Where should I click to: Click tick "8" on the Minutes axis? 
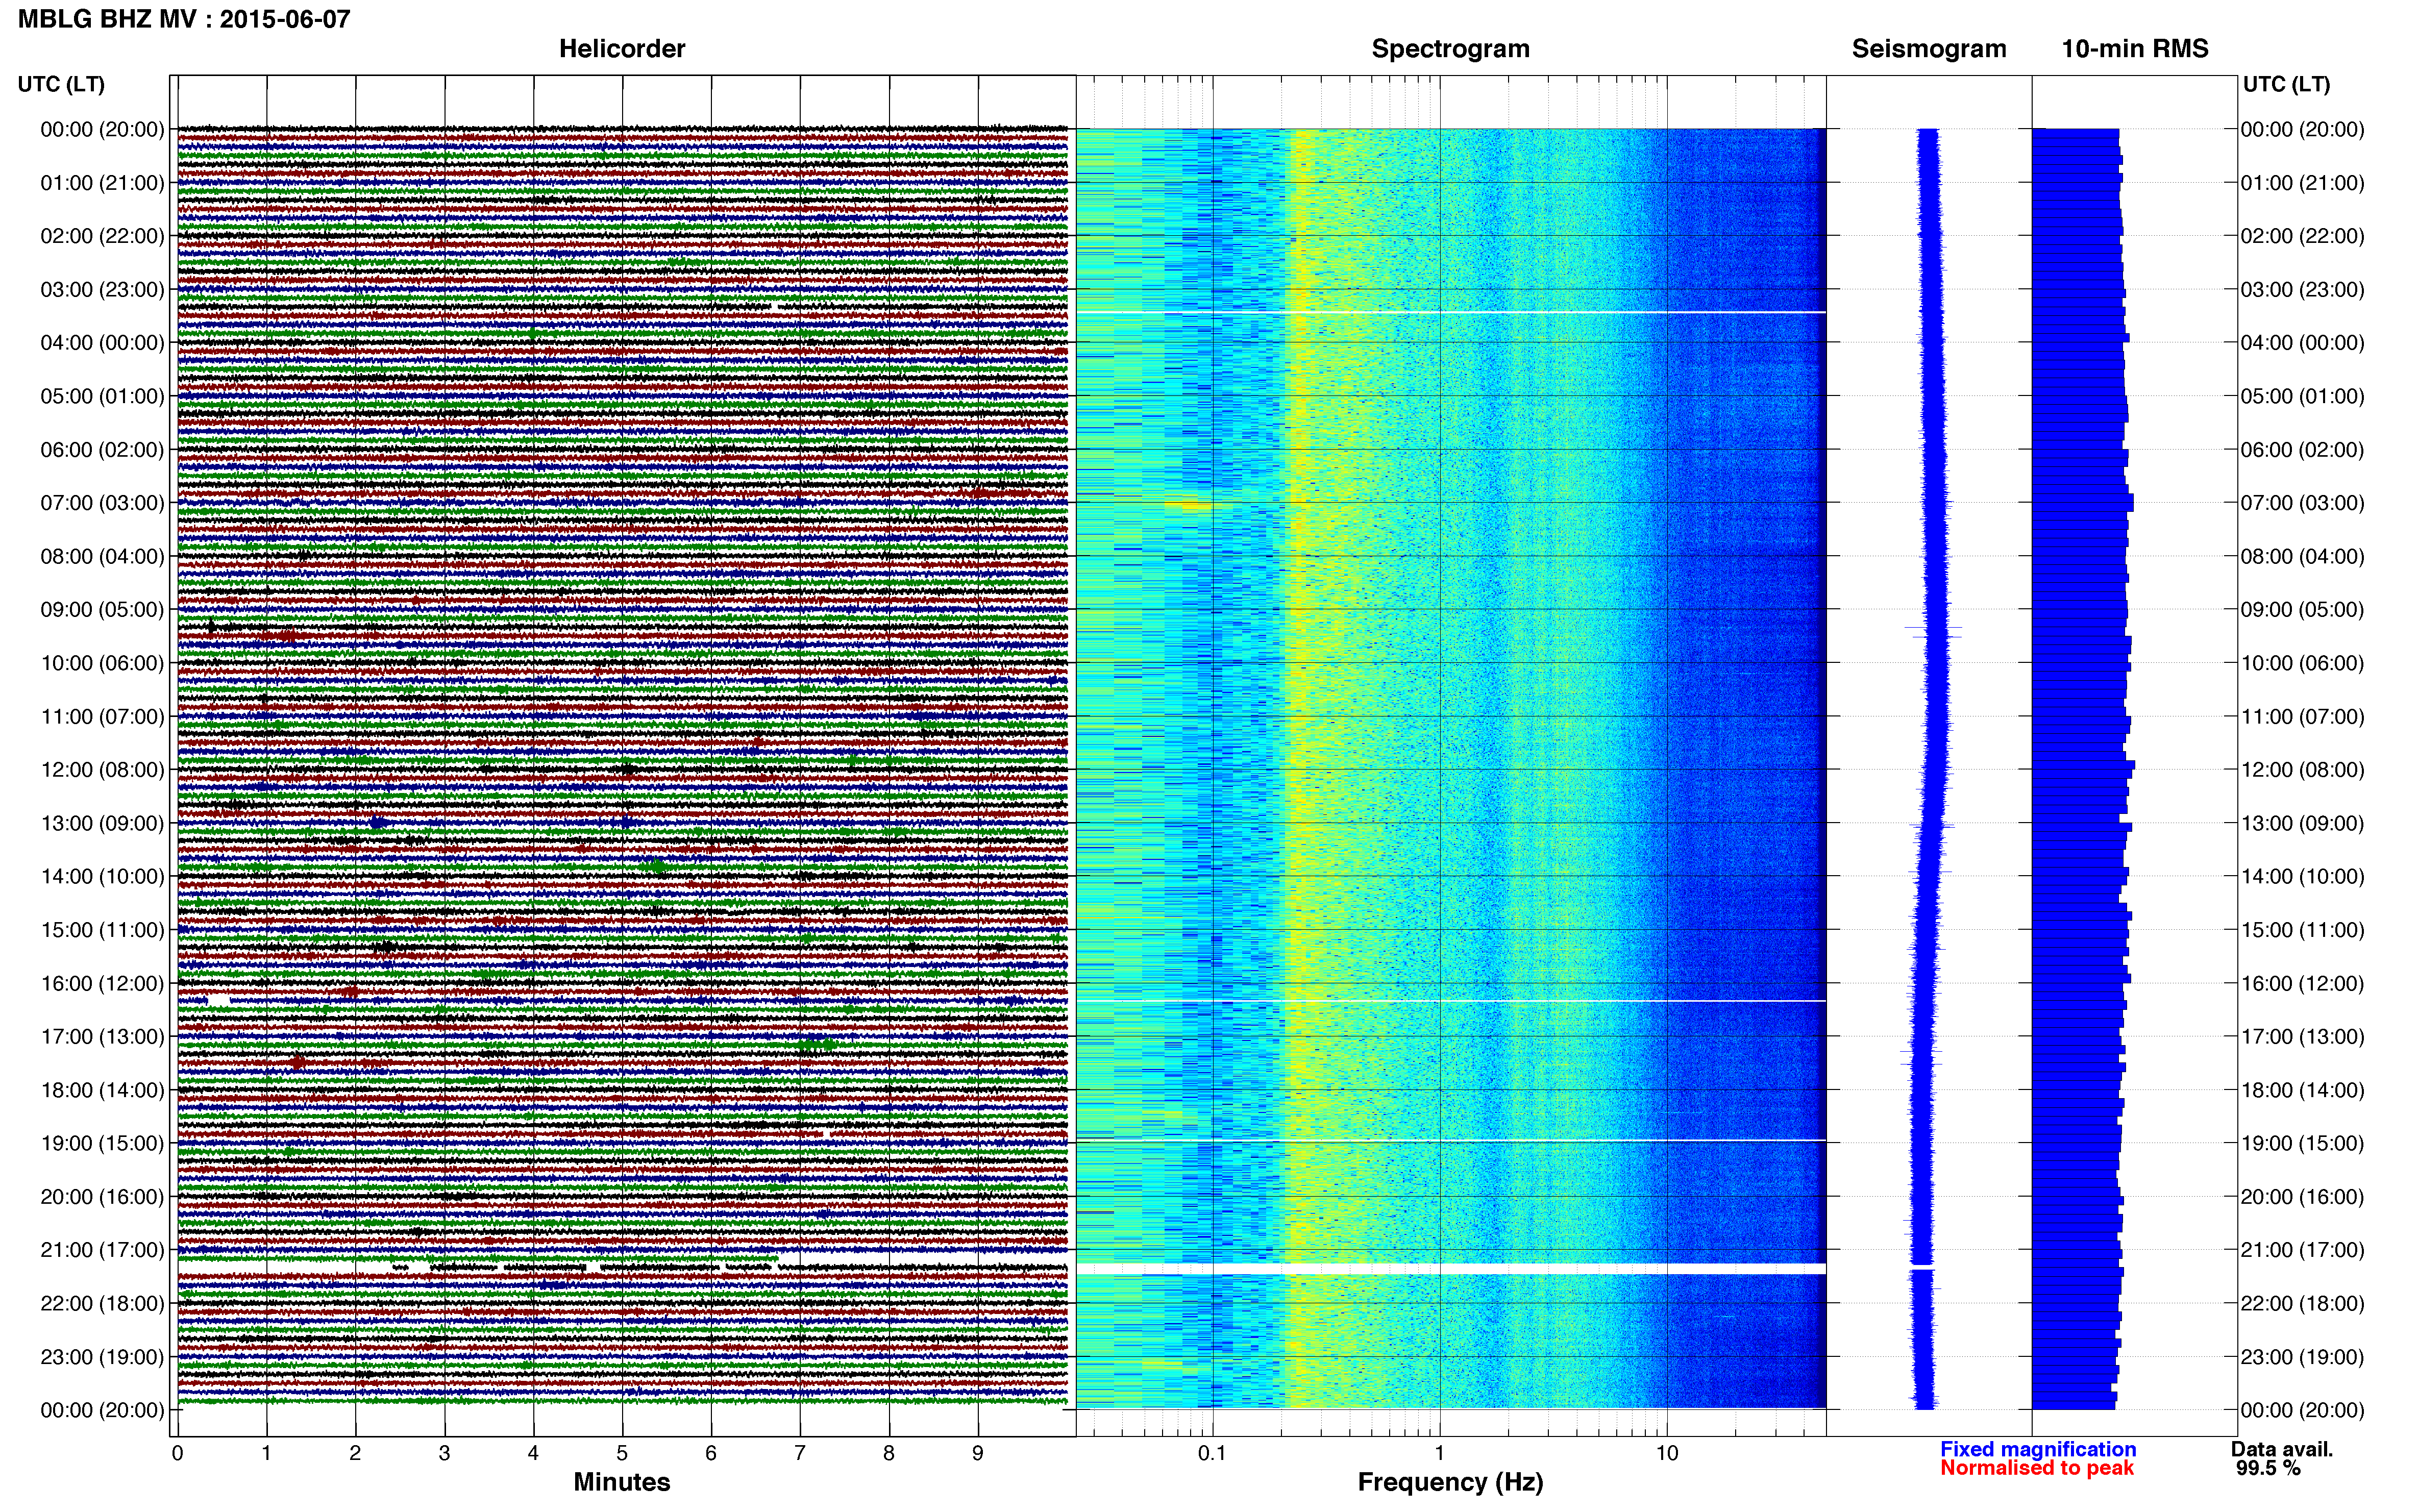[889, 1453]
